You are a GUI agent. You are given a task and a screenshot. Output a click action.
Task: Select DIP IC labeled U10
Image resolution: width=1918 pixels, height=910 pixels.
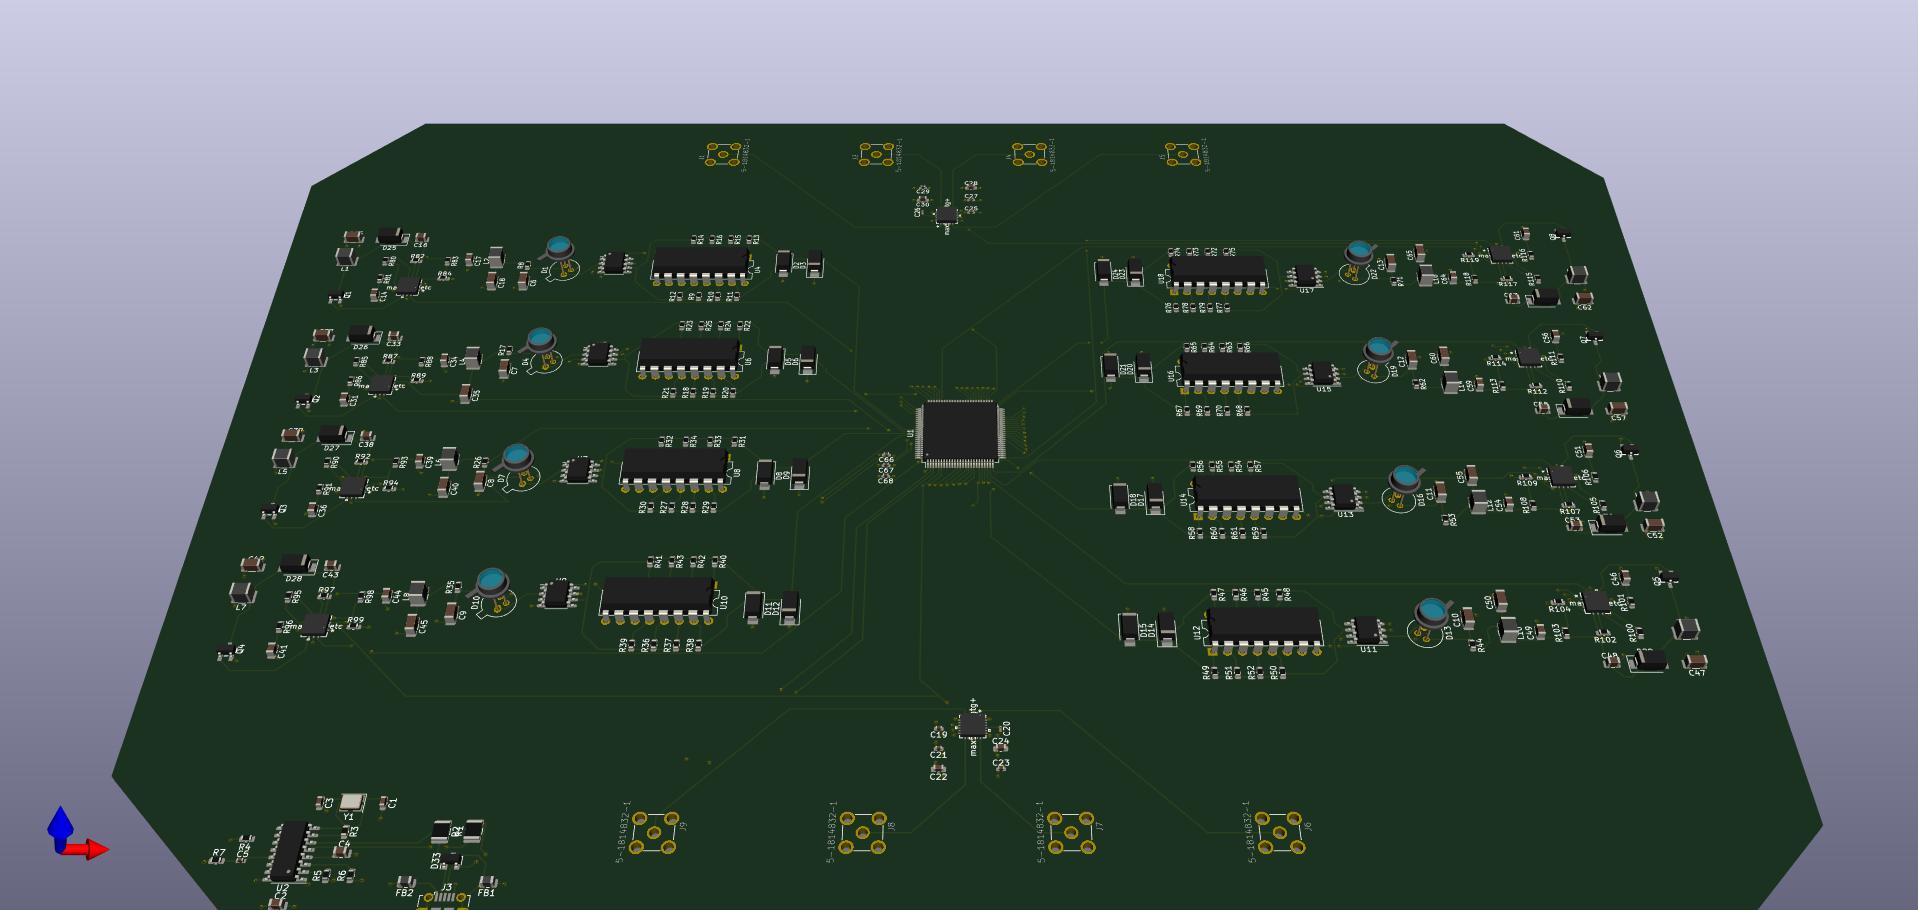pos(657,598)
